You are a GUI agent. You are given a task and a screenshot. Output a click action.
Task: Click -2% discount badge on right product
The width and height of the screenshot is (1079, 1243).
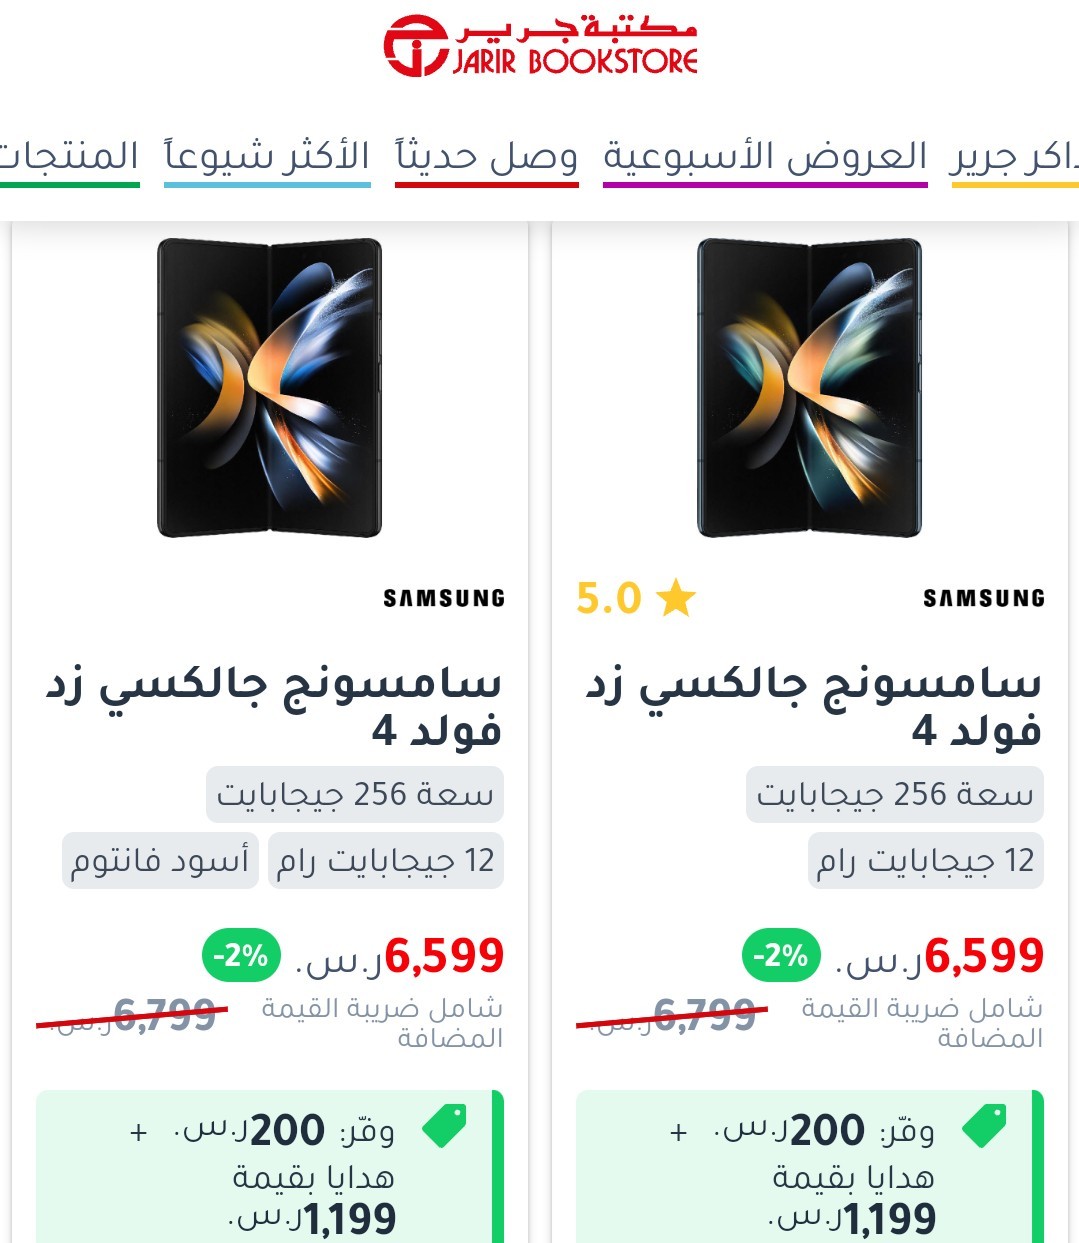click(x=781, y=955)
